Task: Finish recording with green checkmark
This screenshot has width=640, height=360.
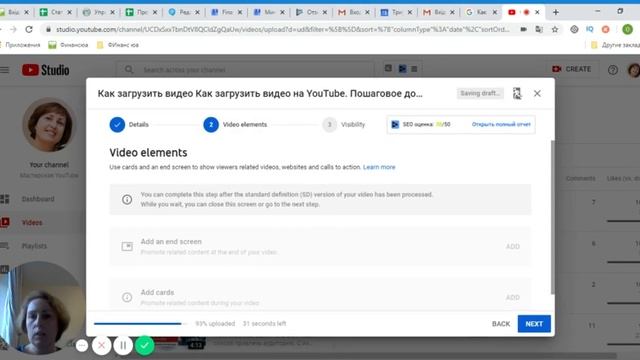Action: point(144,346)
